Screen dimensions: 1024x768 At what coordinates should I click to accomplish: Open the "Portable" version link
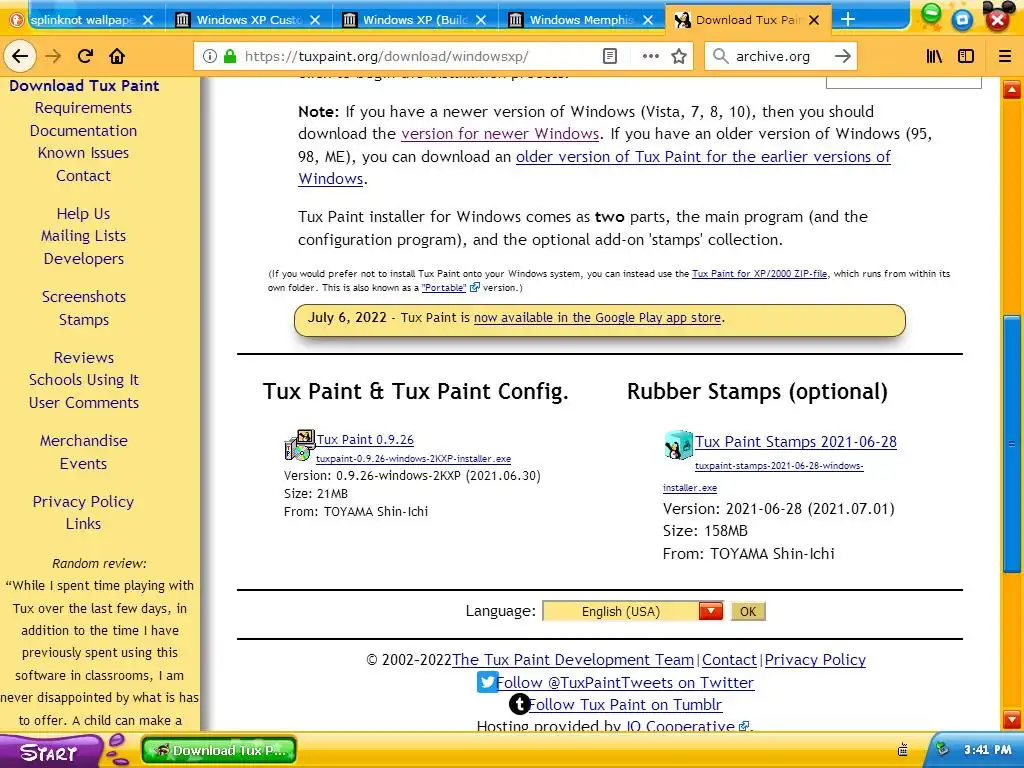click(x=444, y=287)
